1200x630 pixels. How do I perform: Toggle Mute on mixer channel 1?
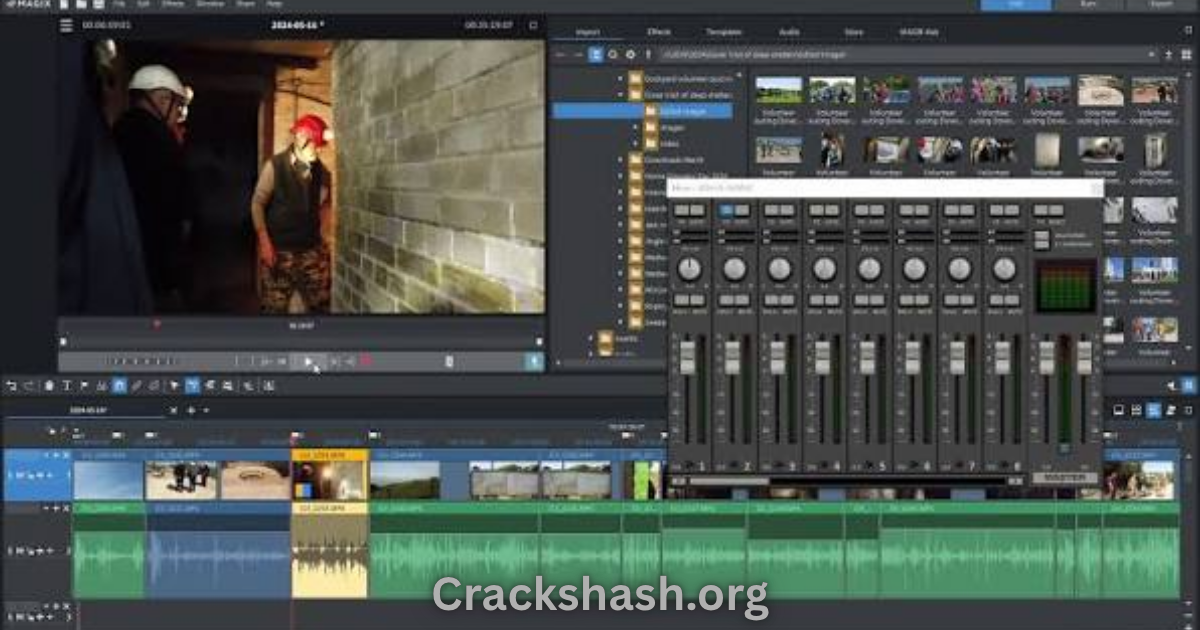[x=697, y=300]
